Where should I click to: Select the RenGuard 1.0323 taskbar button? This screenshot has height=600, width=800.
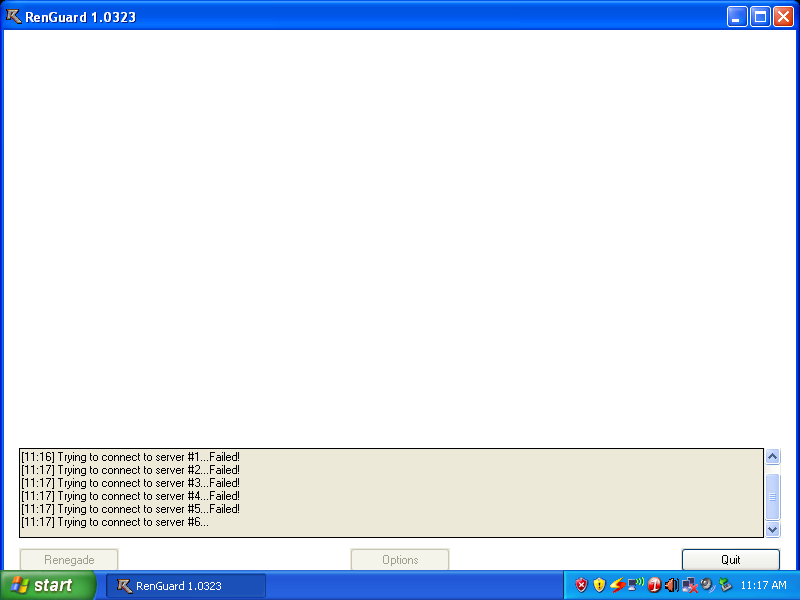click(x=186, y=586)
